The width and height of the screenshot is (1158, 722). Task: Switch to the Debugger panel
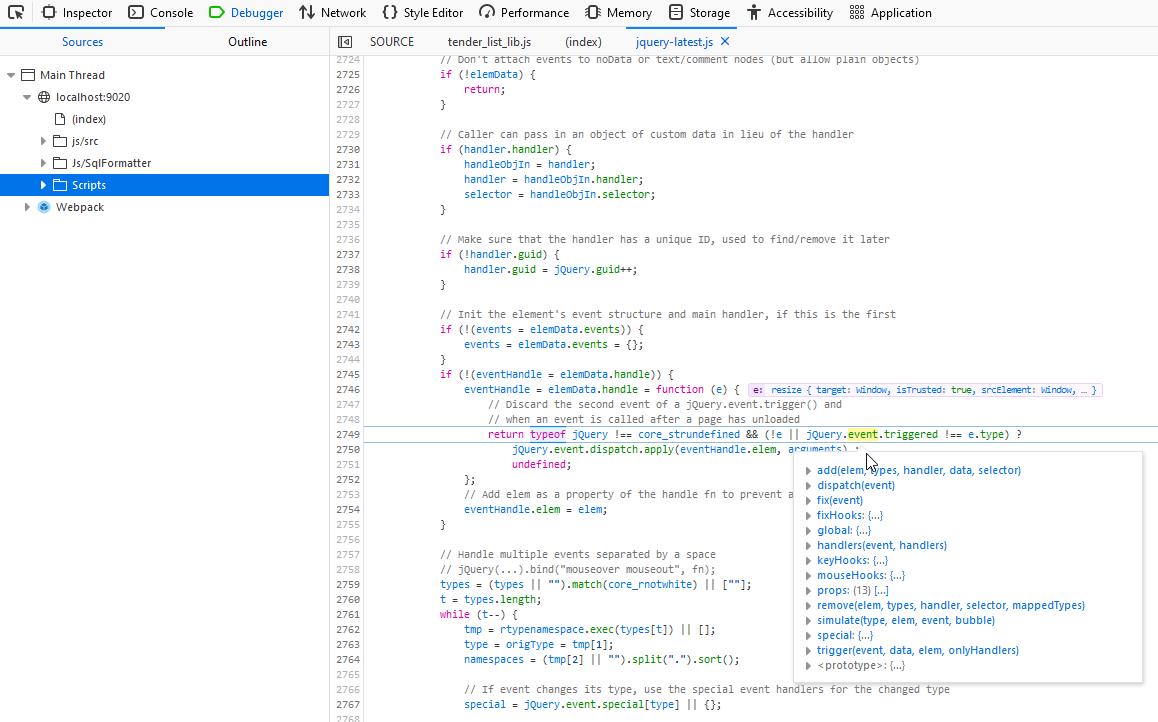point(246,13)
